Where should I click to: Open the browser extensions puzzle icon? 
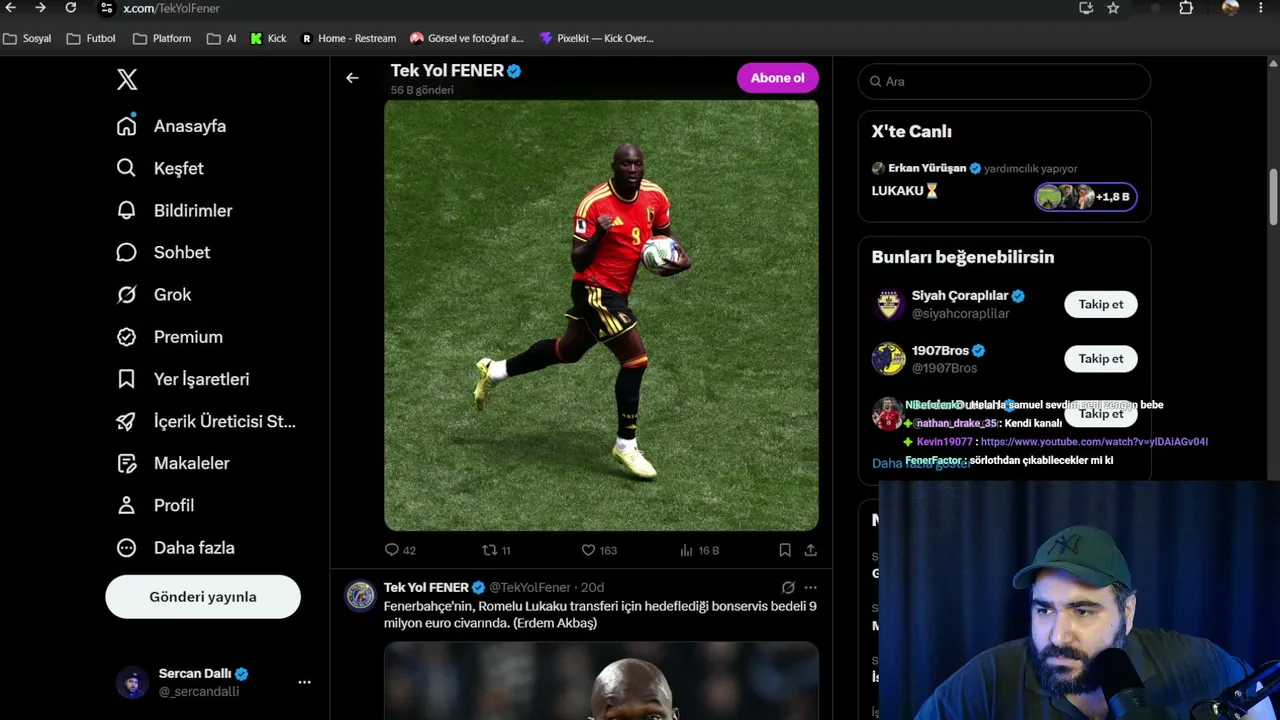click(1186, 8)
